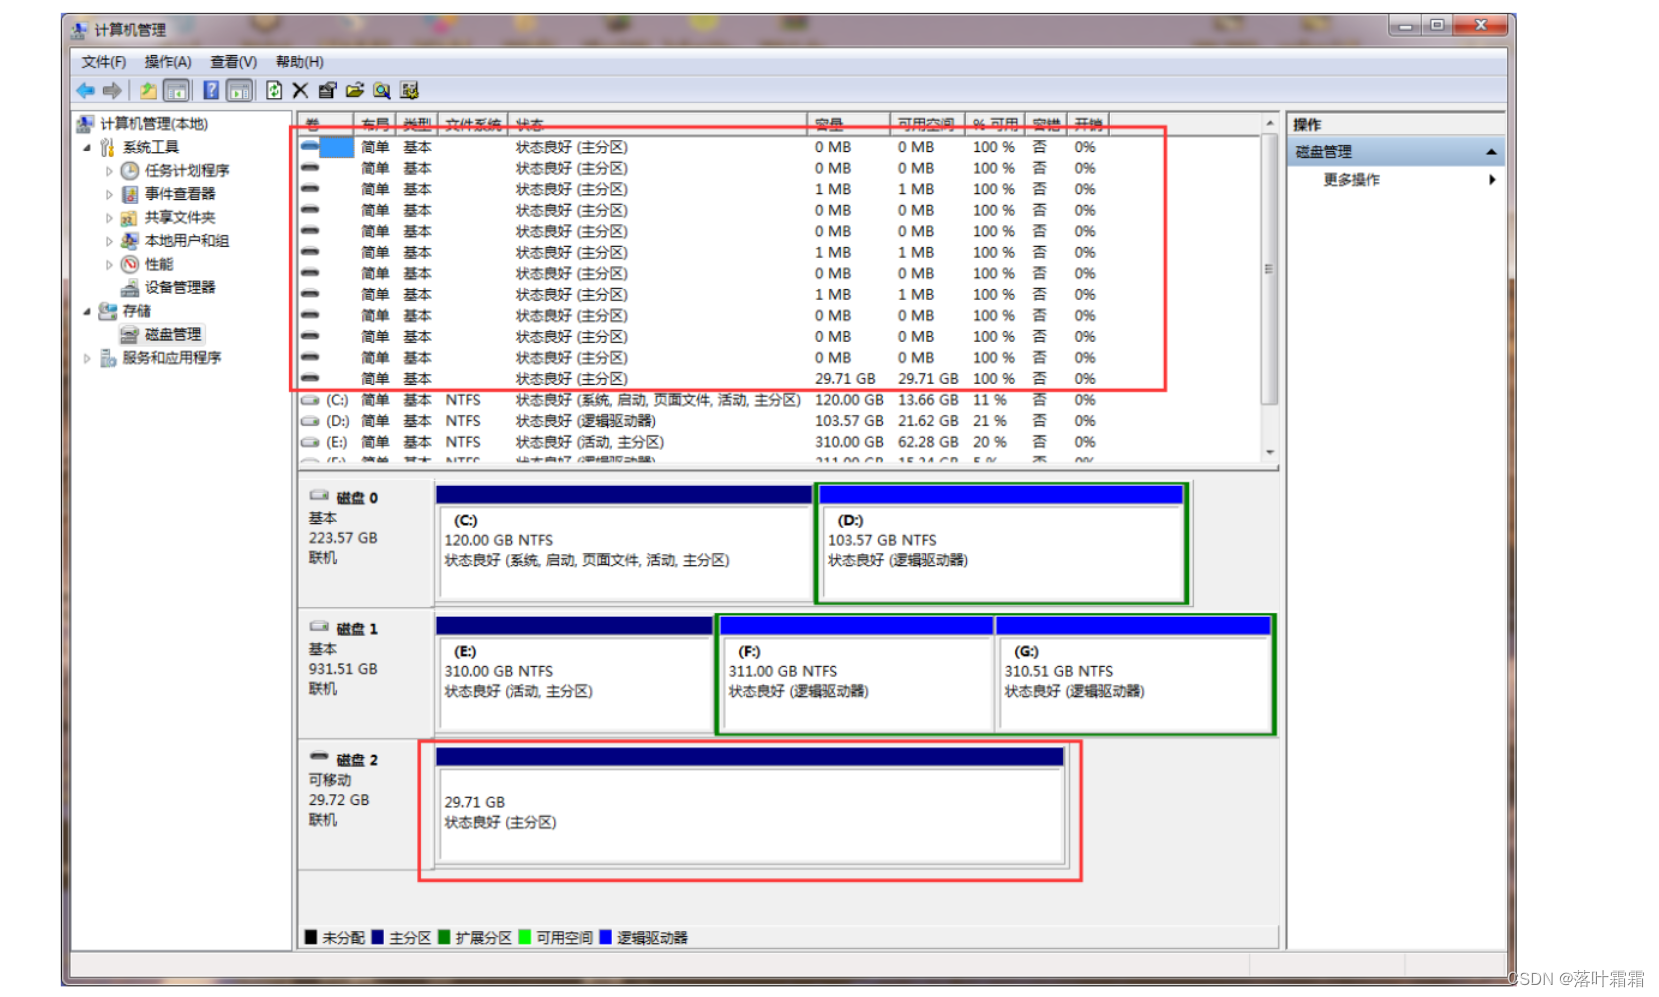1659x997 pixels.
Task: Select the (G:) 310.51 GB partition block
Action: (1134, 674)
